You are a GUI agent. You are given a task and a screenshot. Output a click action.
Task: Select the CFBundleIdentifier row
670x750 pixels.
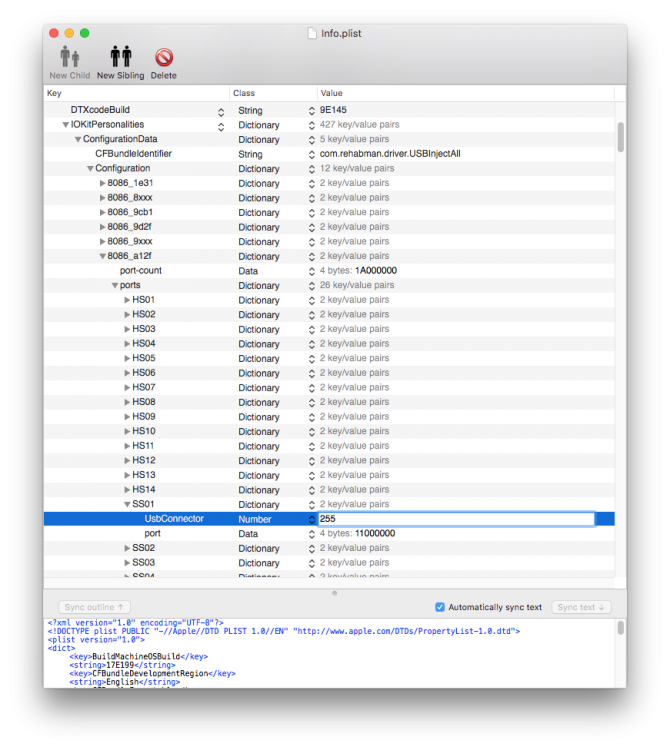(x=329, y=154)
